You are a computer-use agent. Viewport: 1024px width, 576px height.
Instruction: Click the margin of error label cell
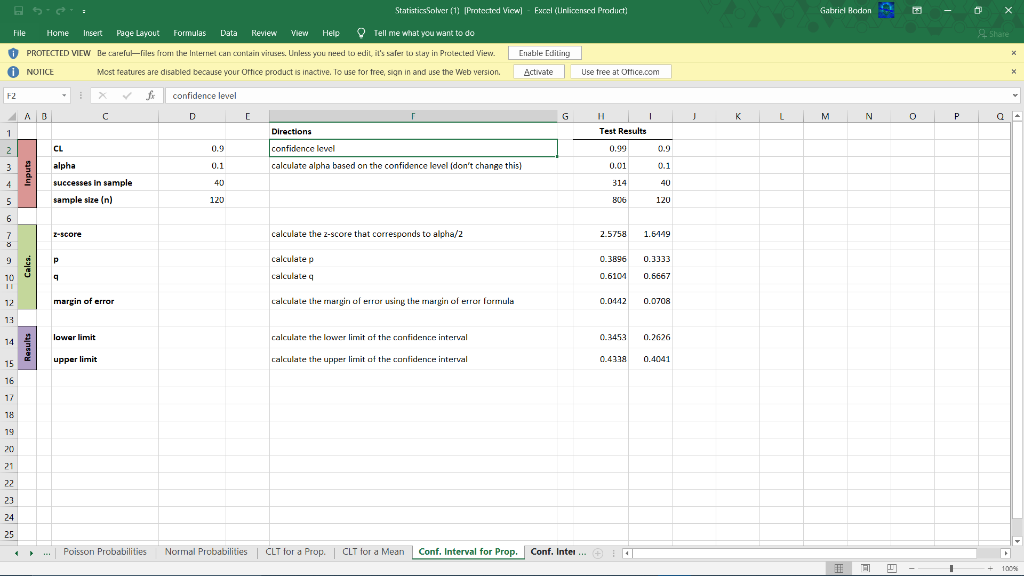(104, 301)
